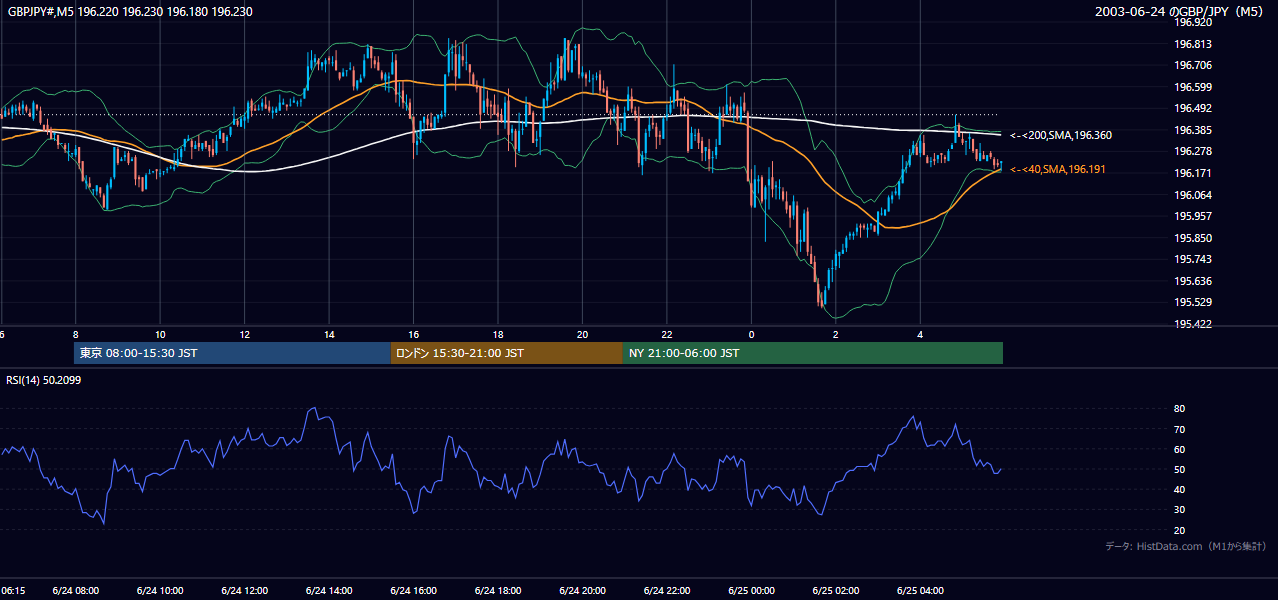Click price scale value 195.529
The height and width of the screenshot is (600, 1278).
[1193, 302]
